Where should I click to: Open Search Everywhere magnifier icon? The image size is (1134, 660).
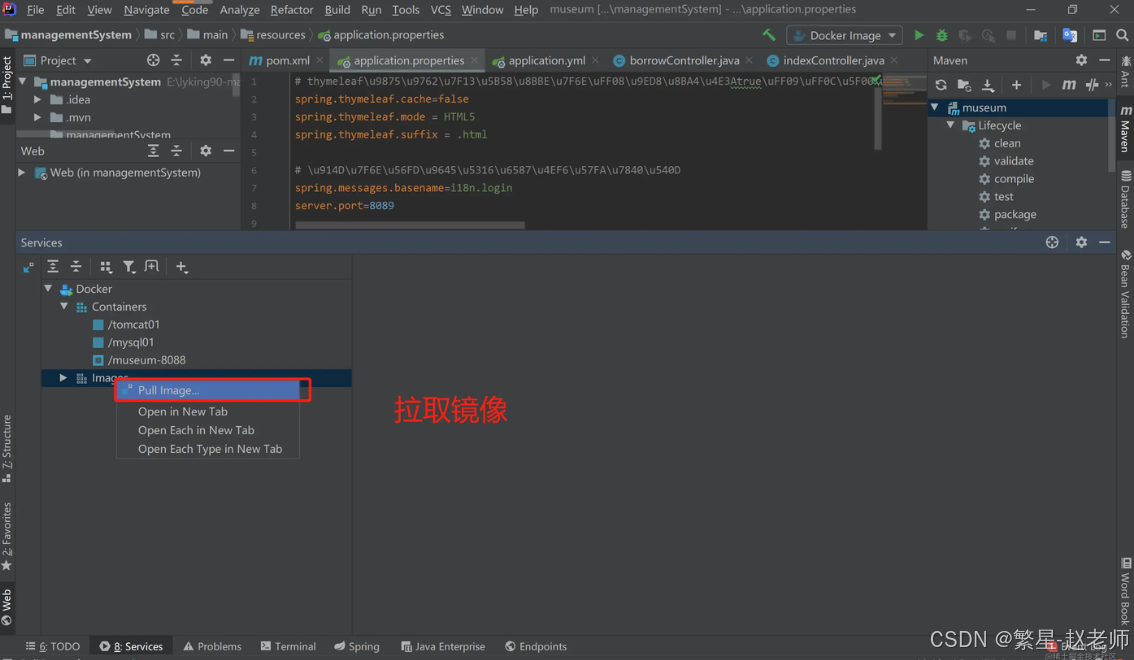[x=1122, y=35]
